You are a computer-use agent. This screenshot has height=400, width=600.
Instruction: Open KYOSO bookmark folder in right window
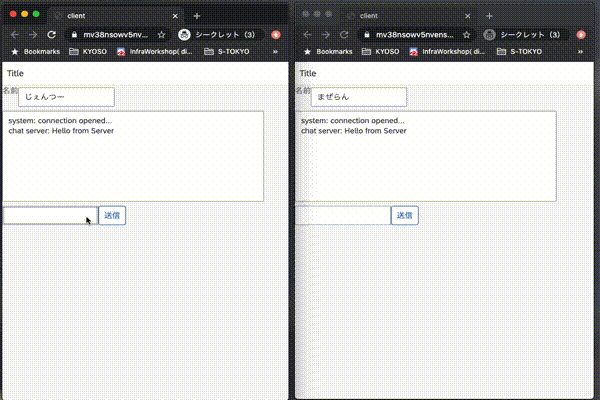381,52
